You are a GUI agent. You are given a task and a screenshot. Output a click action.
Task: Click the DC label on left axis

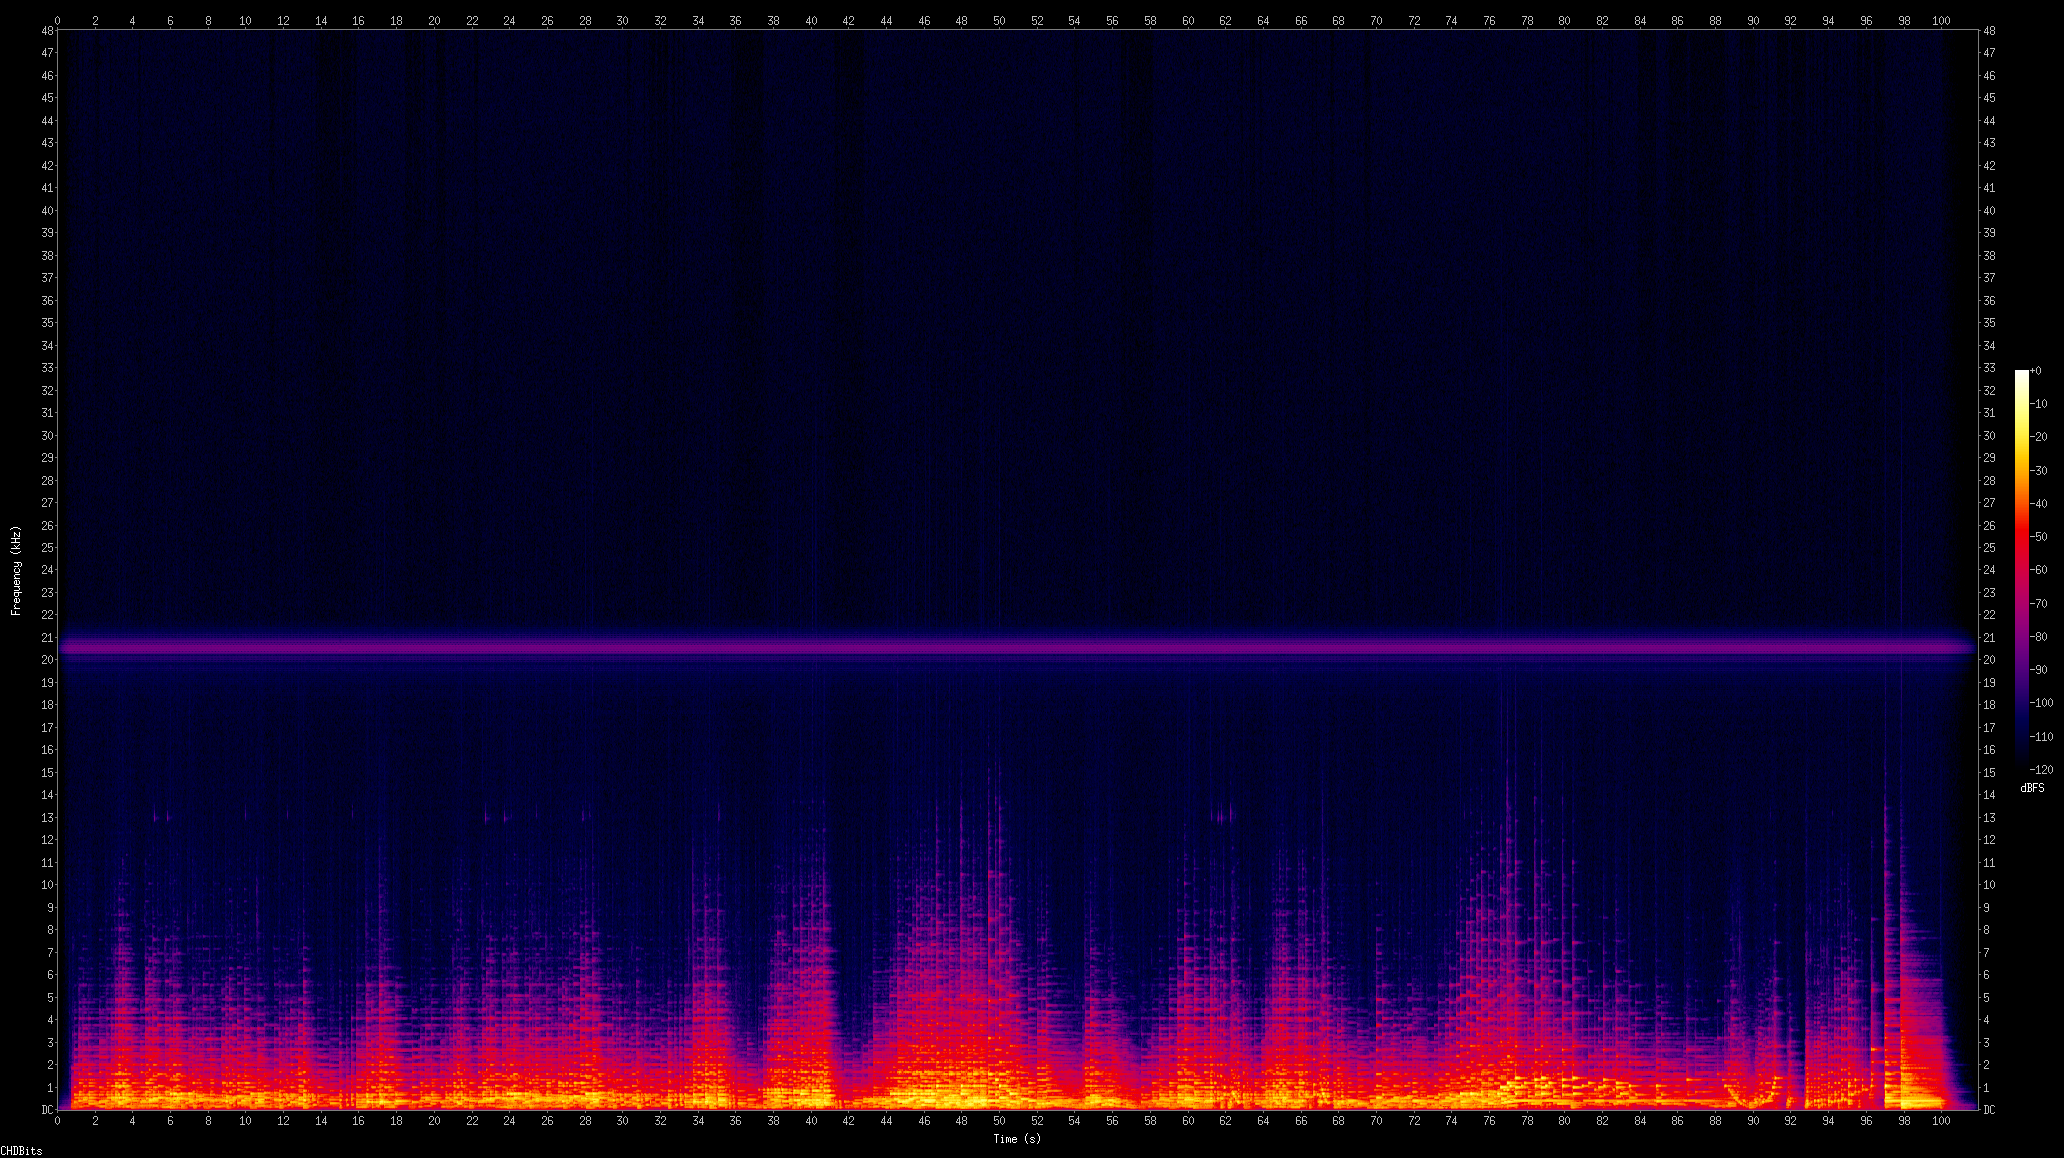pos(47,1110)
